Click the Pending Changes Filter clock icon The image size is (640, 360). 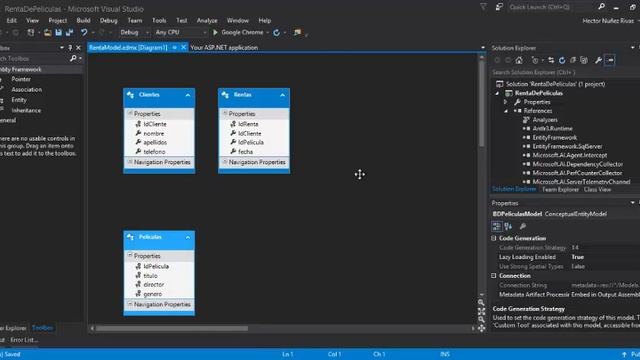click(535, 60)
